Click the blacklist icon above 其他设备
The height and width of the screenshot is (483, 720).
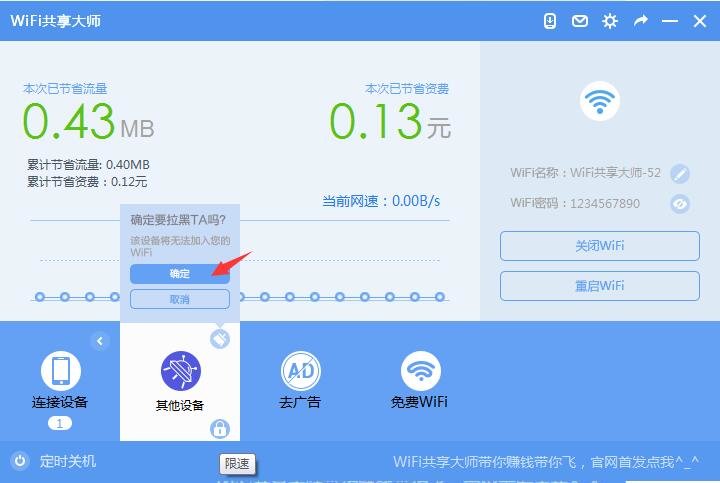click(220, 339)
